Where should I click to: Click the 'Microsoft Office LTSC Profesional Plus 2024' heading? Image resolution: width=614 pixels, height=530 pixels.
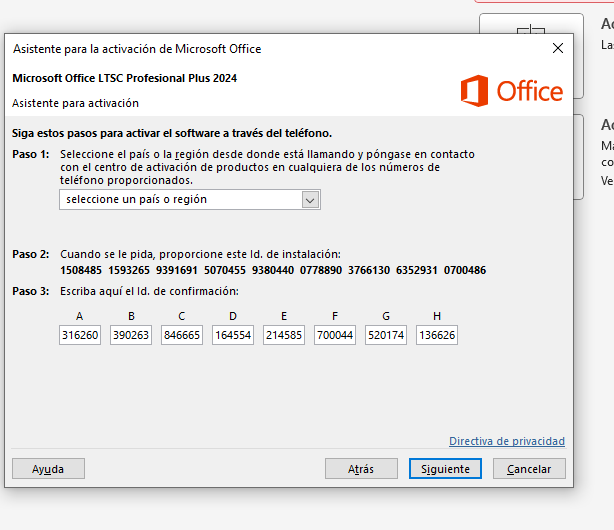pos(125,78)
